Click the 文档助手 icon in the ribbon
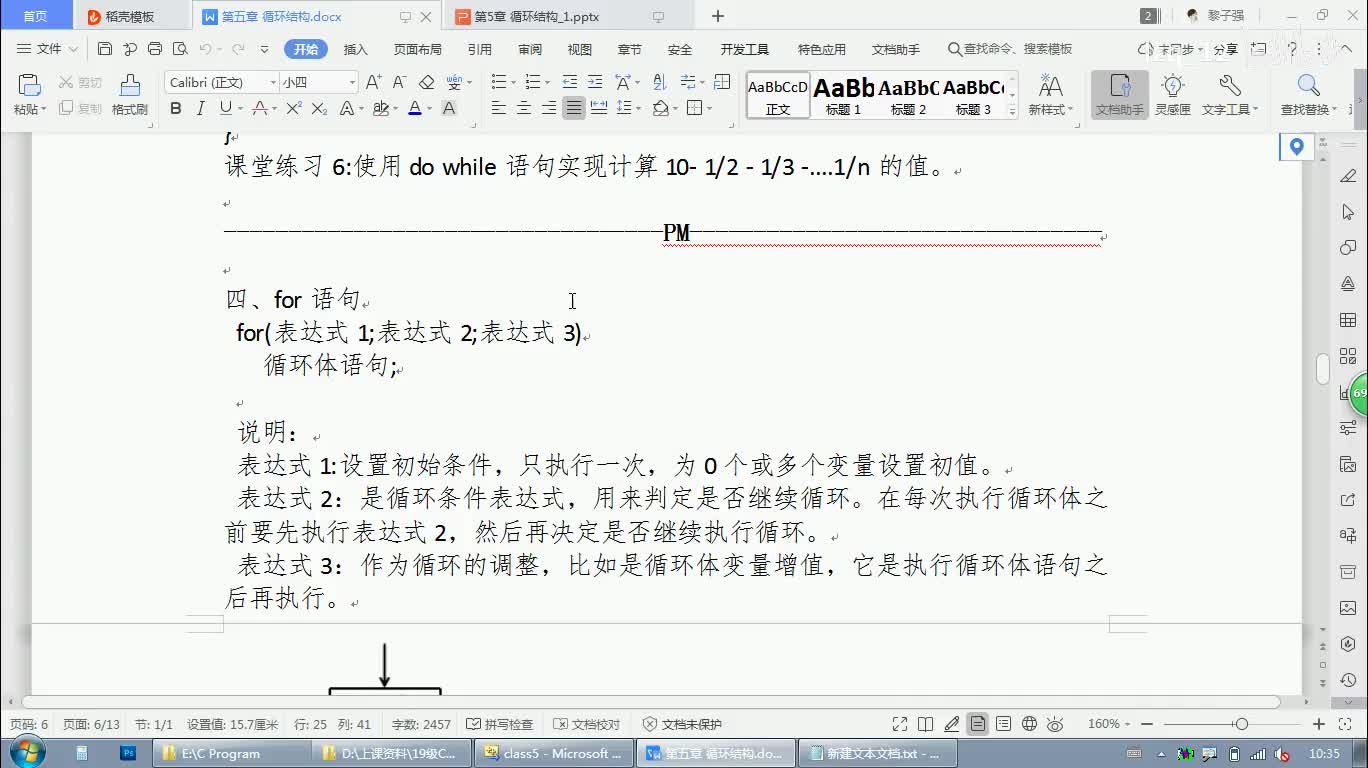1368x768 pixels. 1119,94
